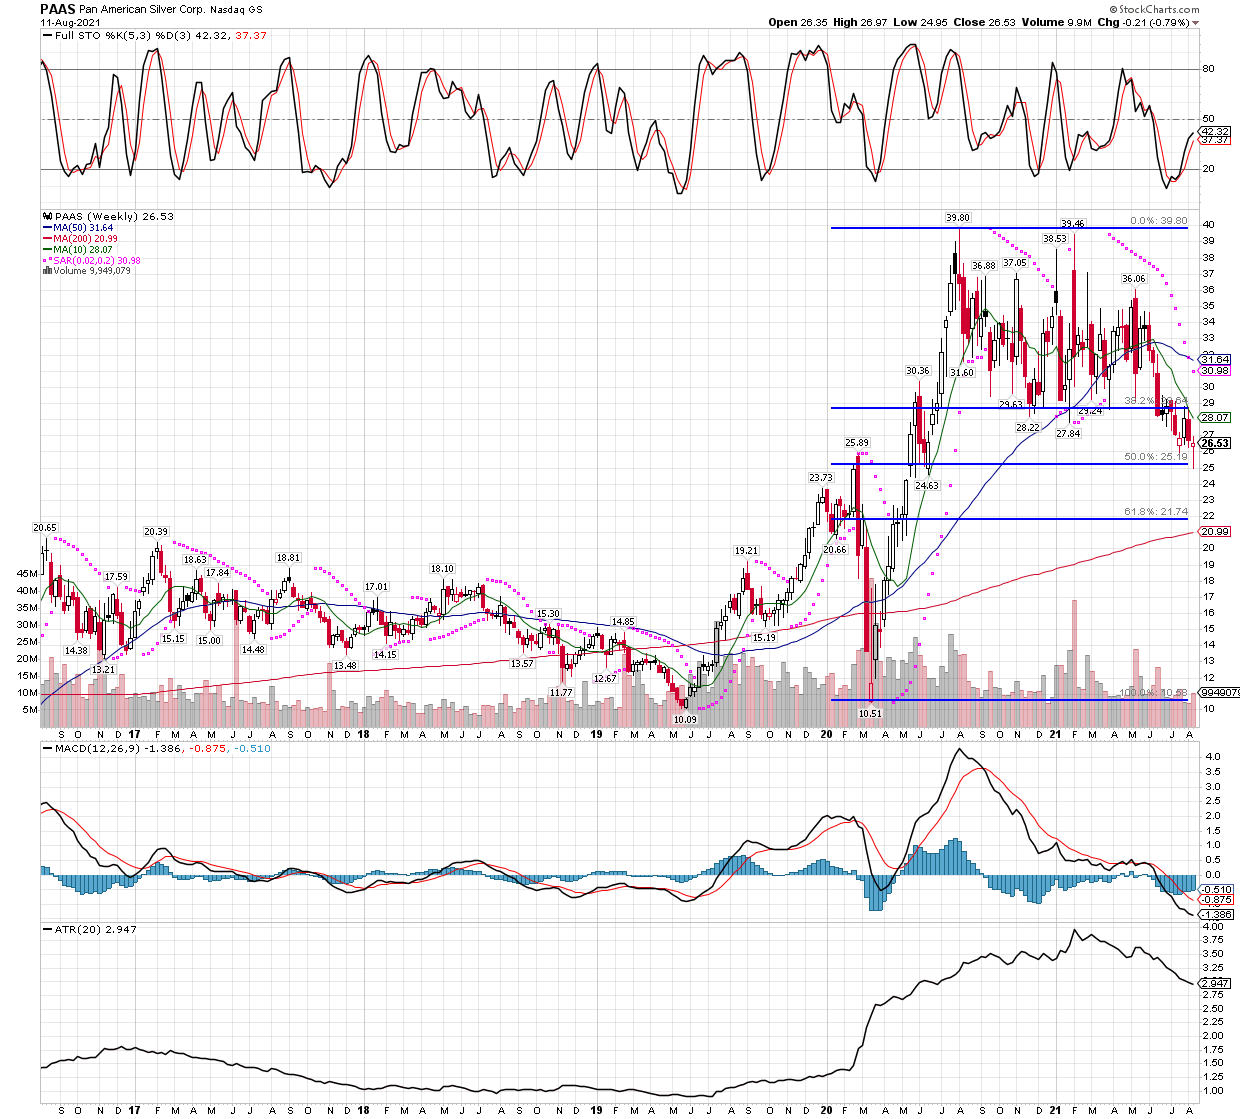The height and width of the screenshot is (1119, 1240).
Task: Click the 0.0%: 39.80 Fibonacci label
Action: [x=1158, y=221]
